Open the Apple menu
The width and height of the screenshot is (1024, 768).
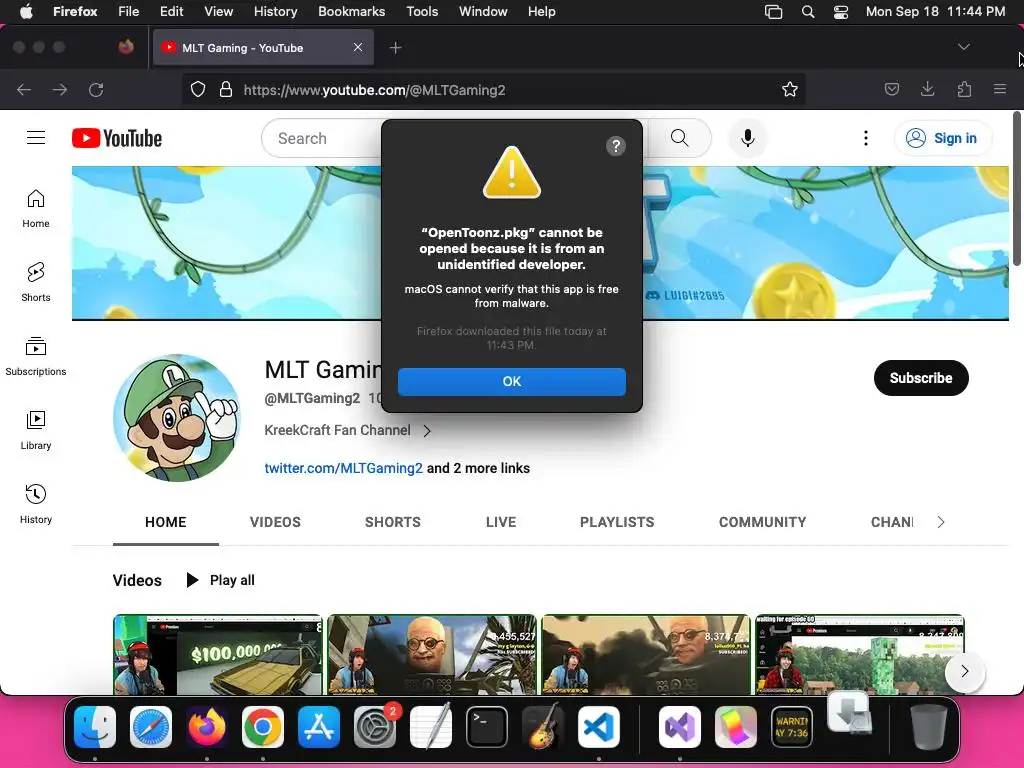coord(25,12)
